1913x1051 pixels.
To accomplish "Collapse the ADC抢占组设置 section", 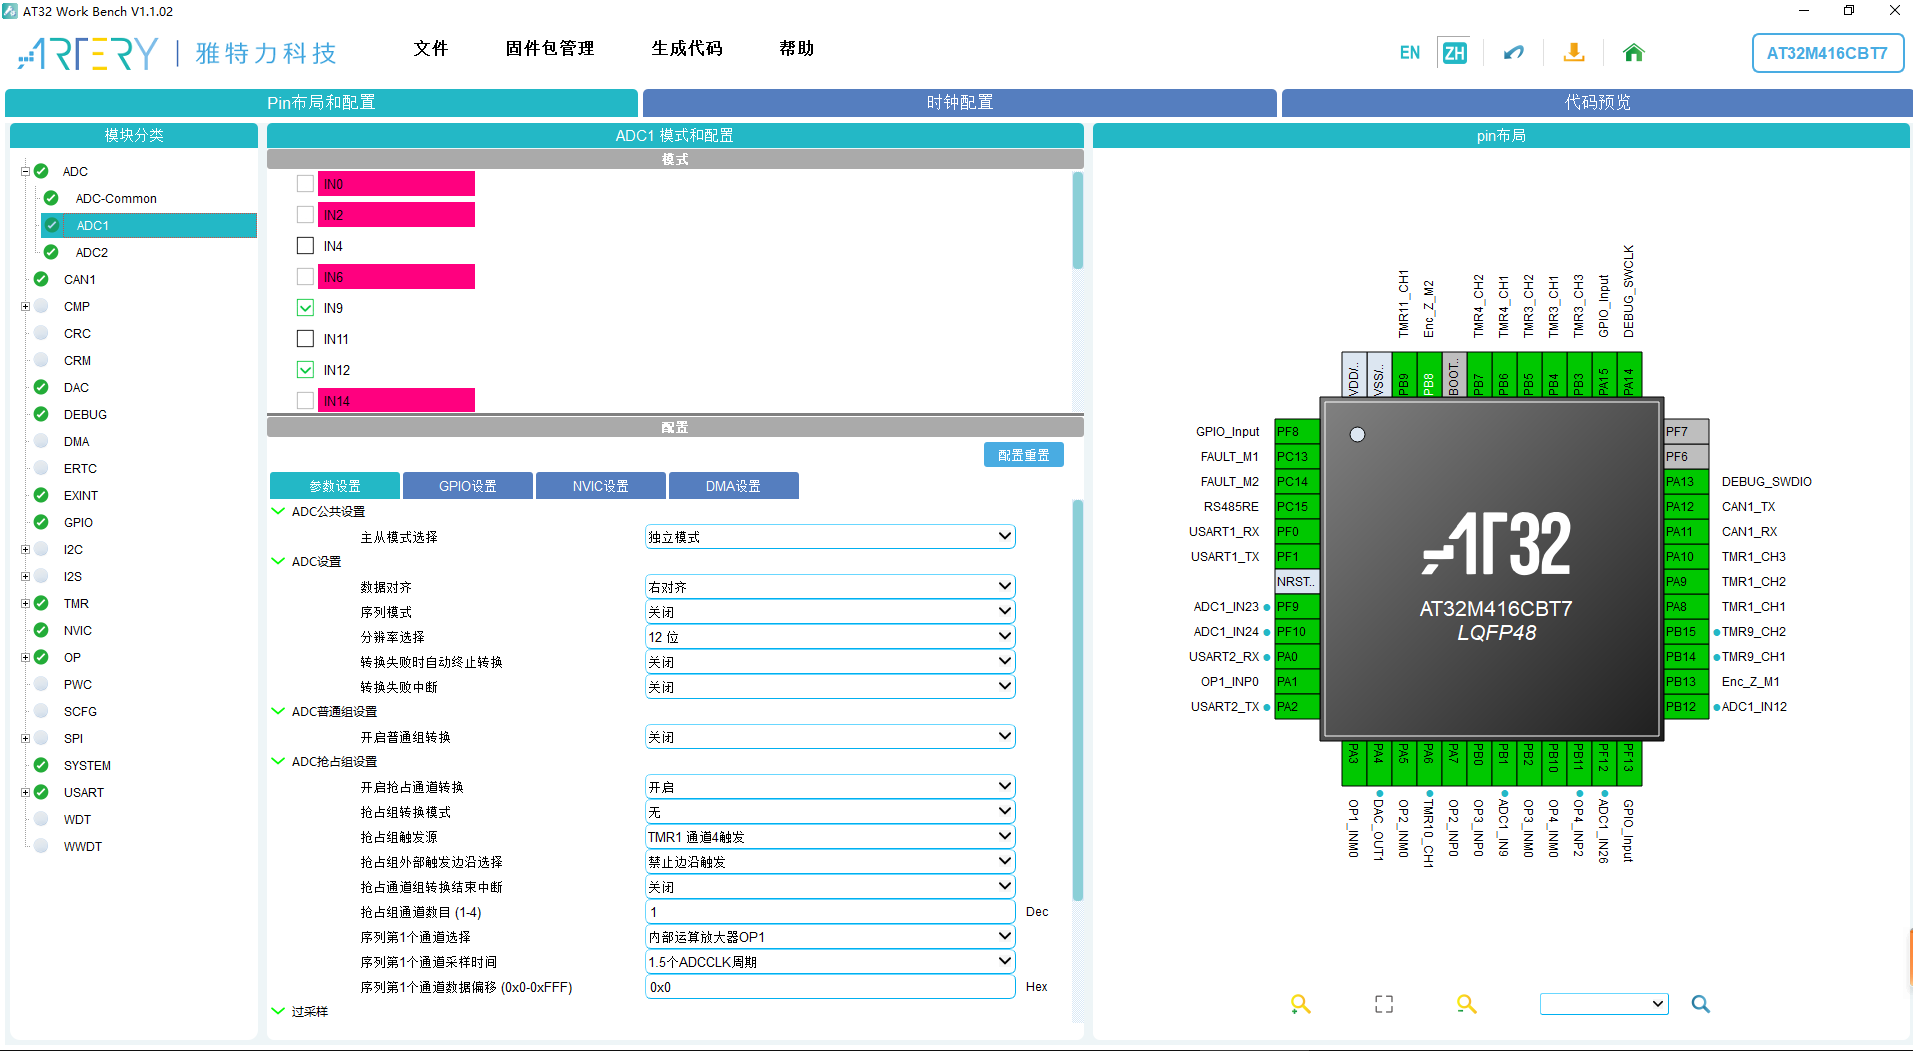I will tap(279, 761).
